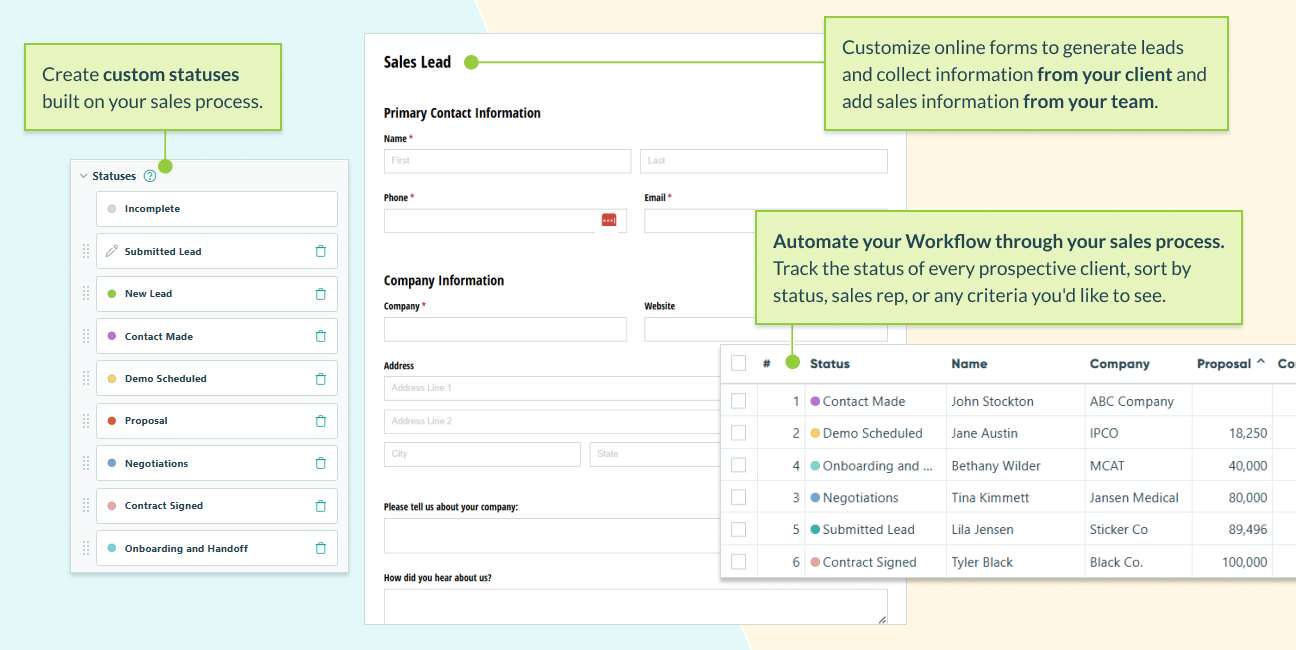Click the red icon inside the Phone field
Image resolution: width=1296 pixels, height=650 pixels.
610,221
